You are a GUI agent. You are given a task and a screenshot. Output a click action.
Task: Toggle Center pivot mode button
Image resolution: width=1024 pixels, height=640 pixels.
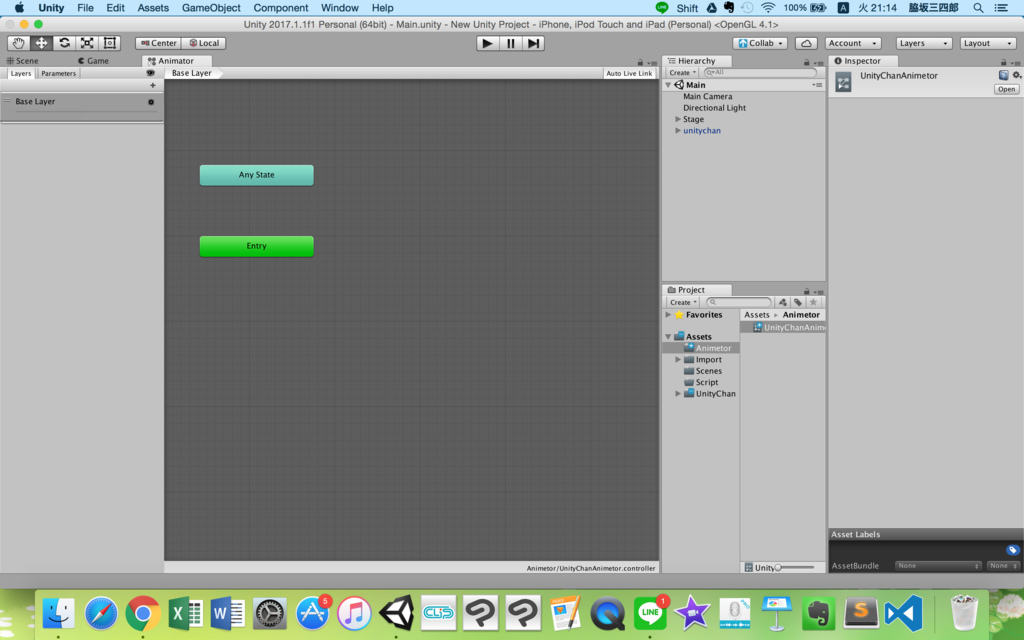[x=159, y=43]
